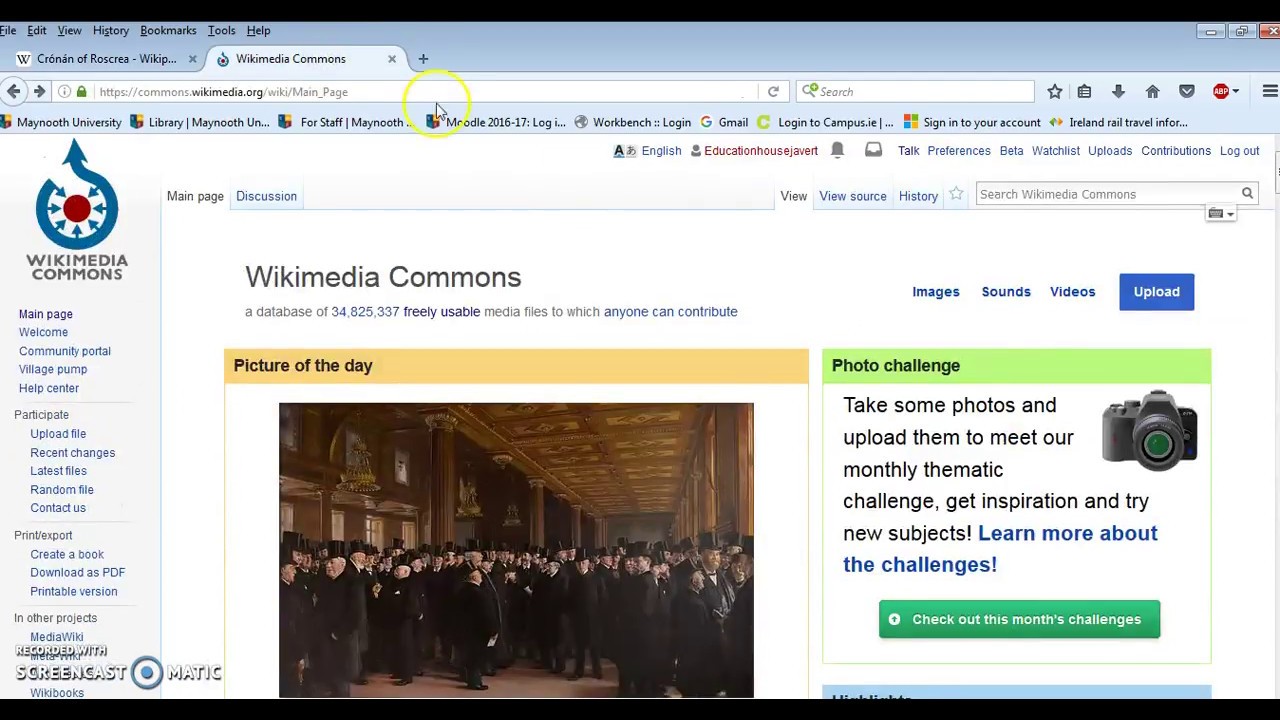Click the Wikimedia Commons logo

point(77,211)
